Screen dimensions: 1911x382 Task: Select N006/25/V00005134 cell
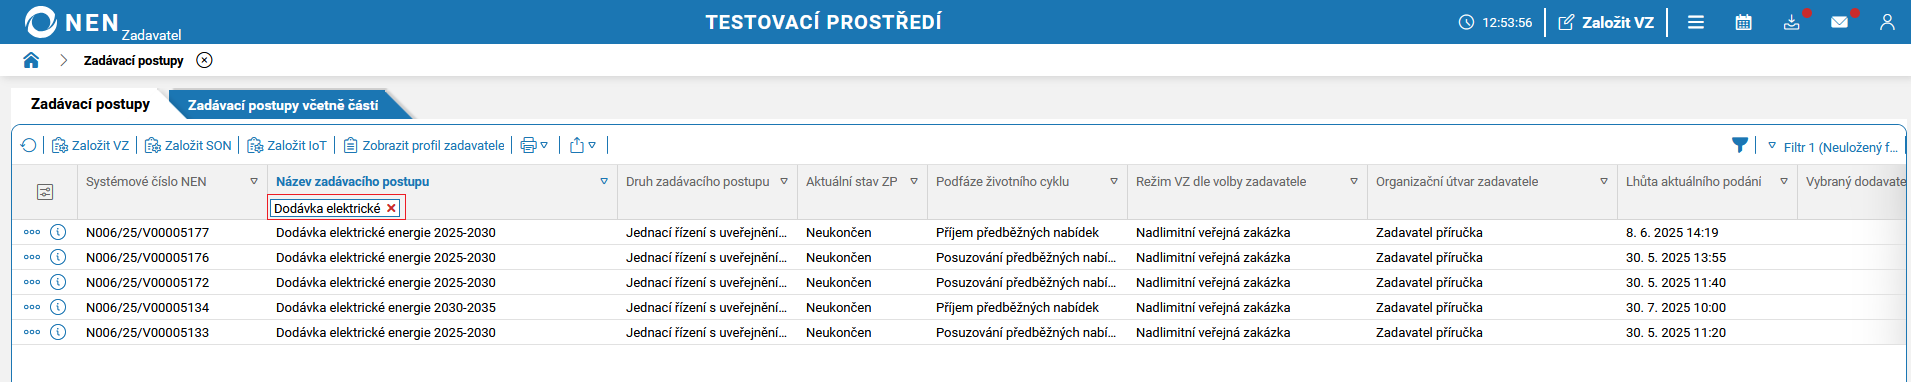(147, 307)
